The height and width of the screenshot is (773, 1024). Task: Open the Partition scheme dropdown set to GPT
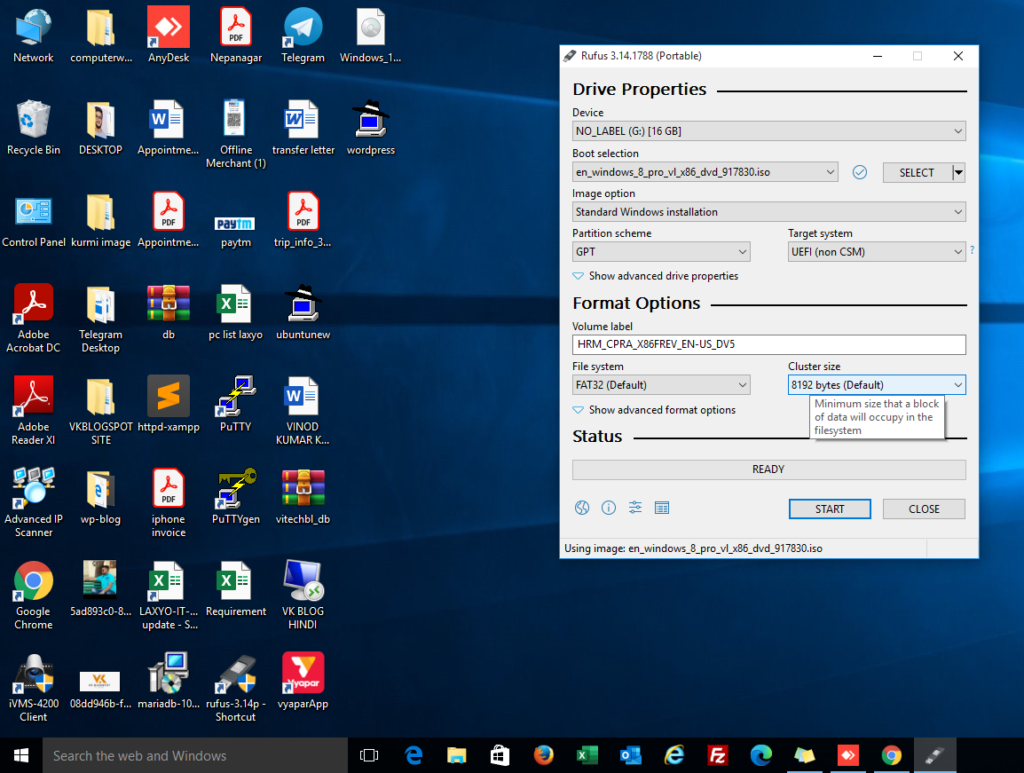tap(660, 252)
